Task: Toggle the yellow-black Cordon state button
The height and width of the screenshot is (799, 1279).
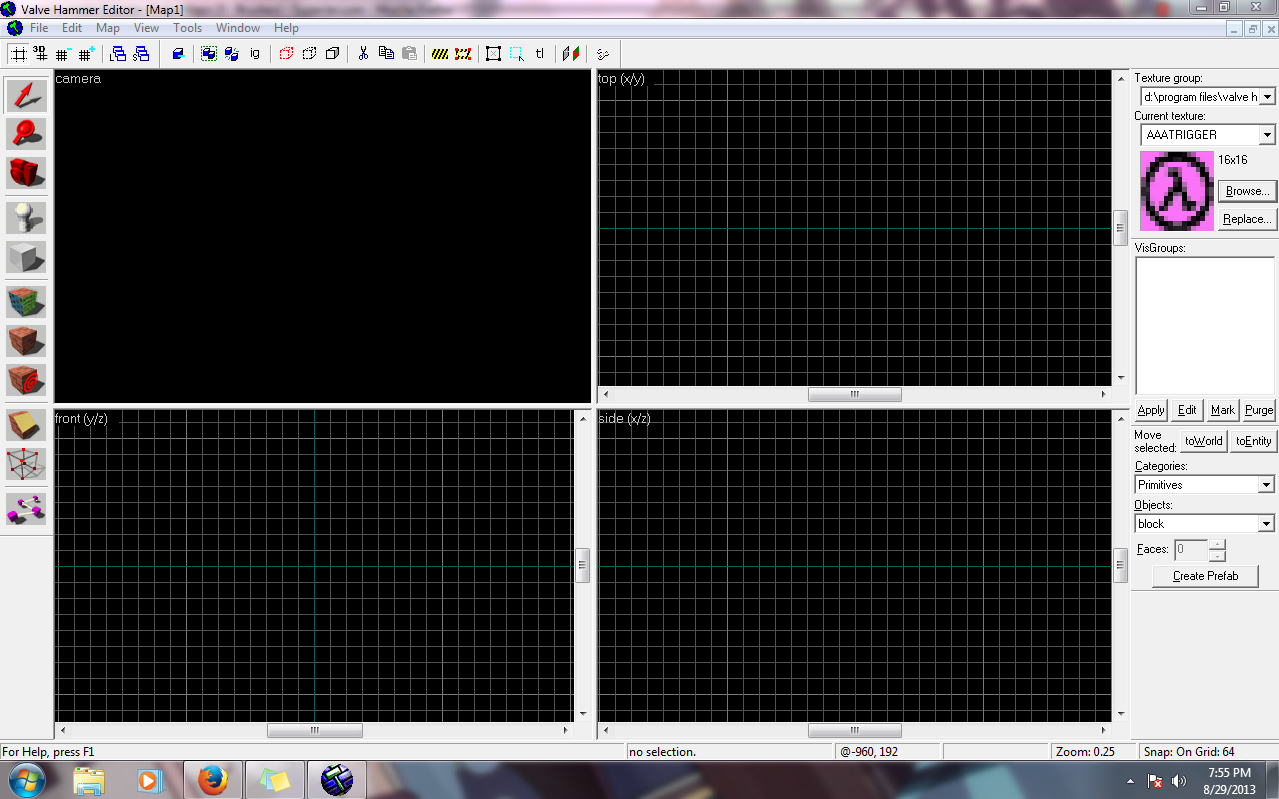Action: coord(440,54)
